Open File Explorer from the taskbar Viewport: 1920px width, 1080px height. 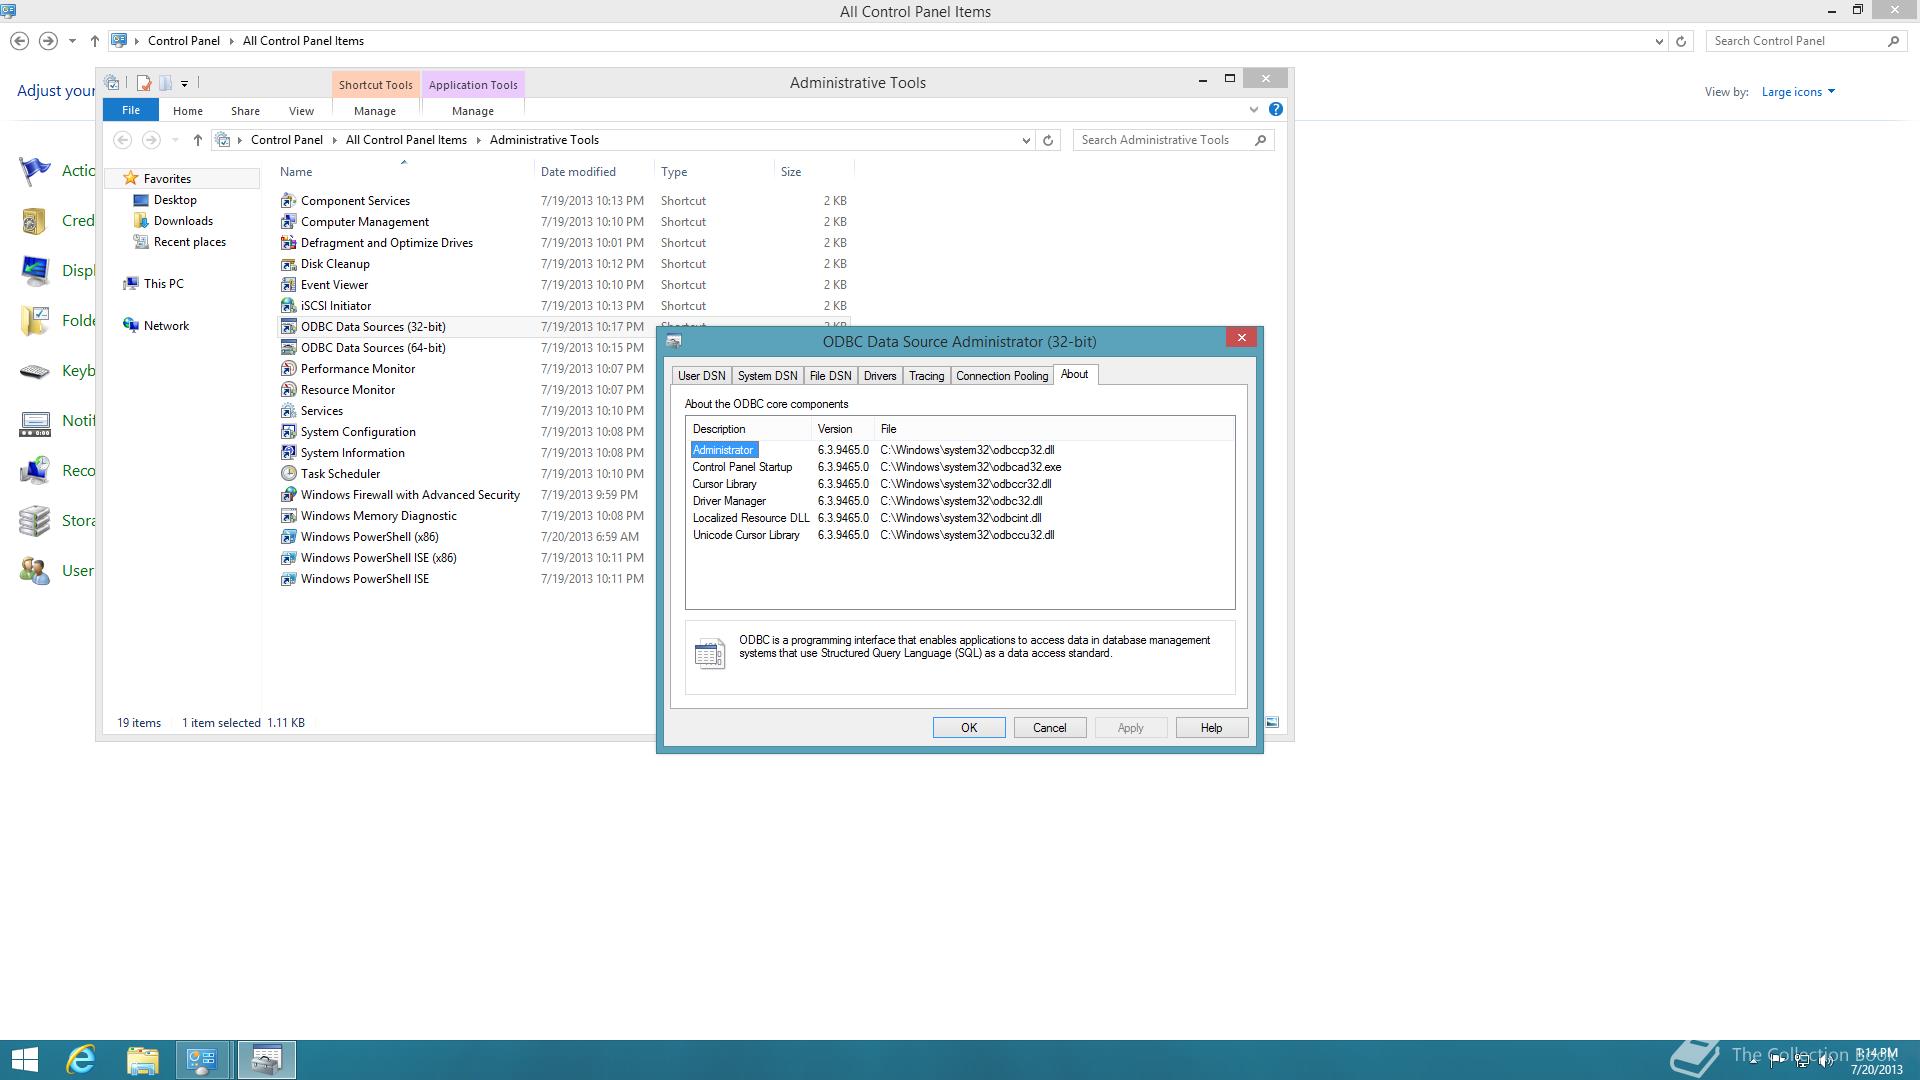(142, 1059)
